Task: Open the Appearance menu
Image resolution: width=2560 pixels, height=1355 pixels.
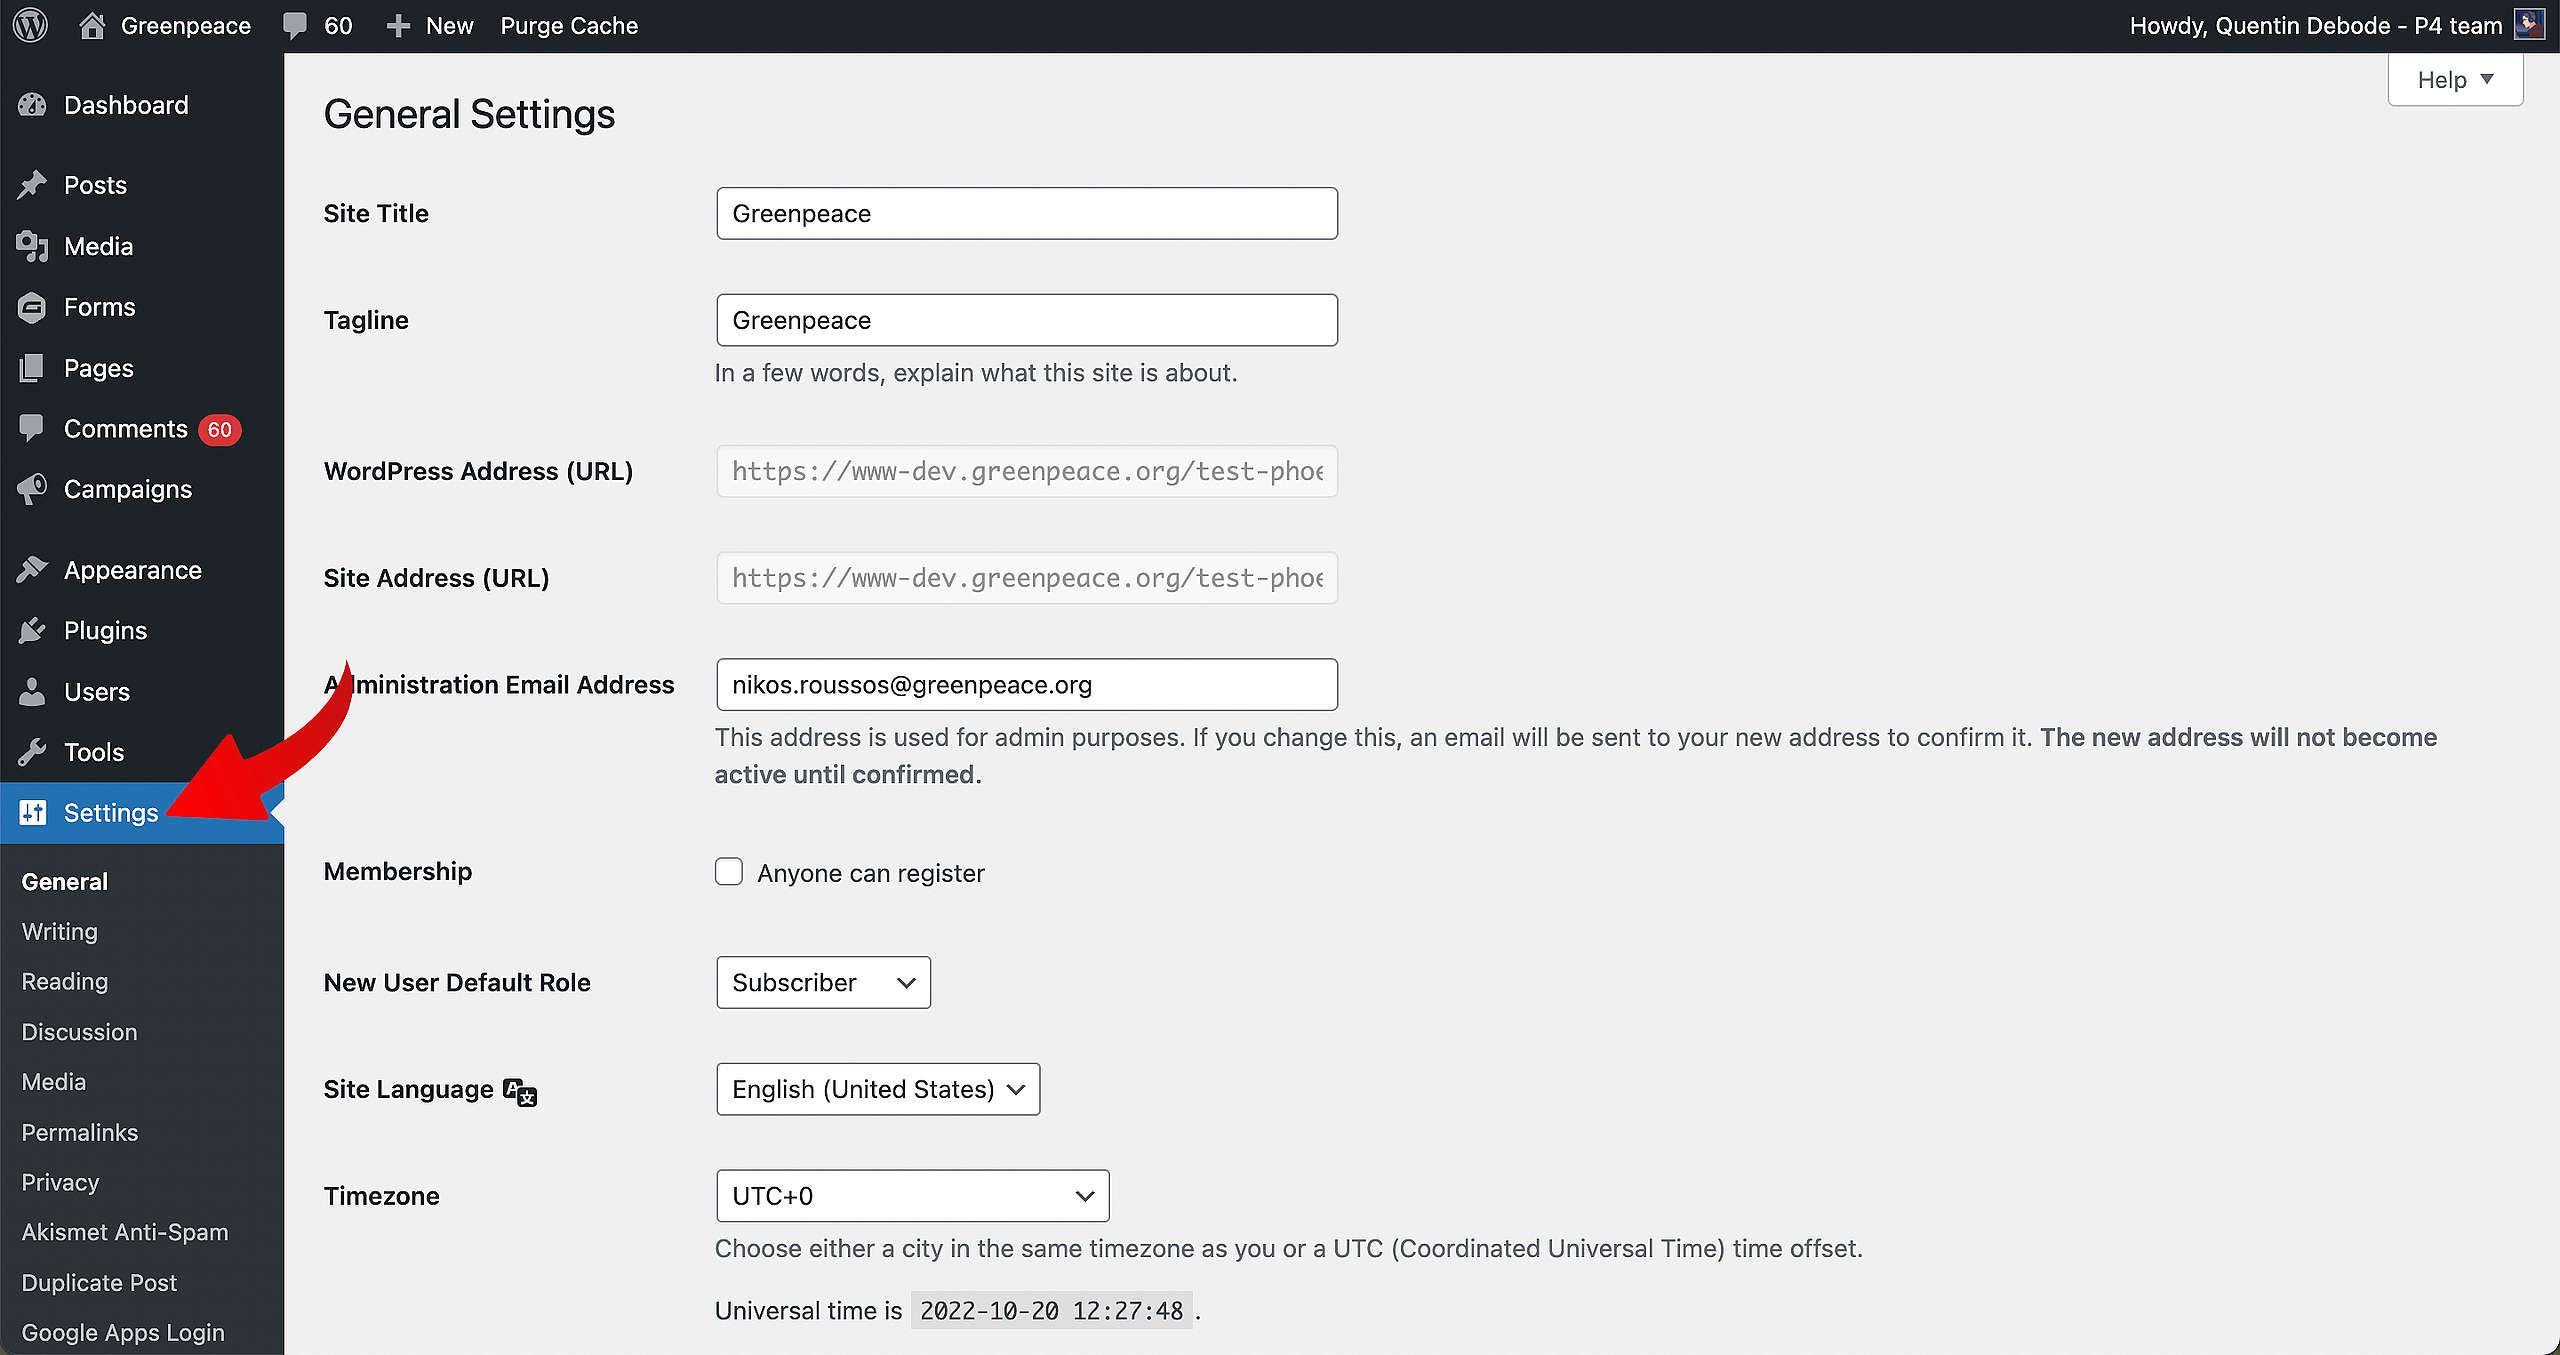Action: [x=133, y=570]
